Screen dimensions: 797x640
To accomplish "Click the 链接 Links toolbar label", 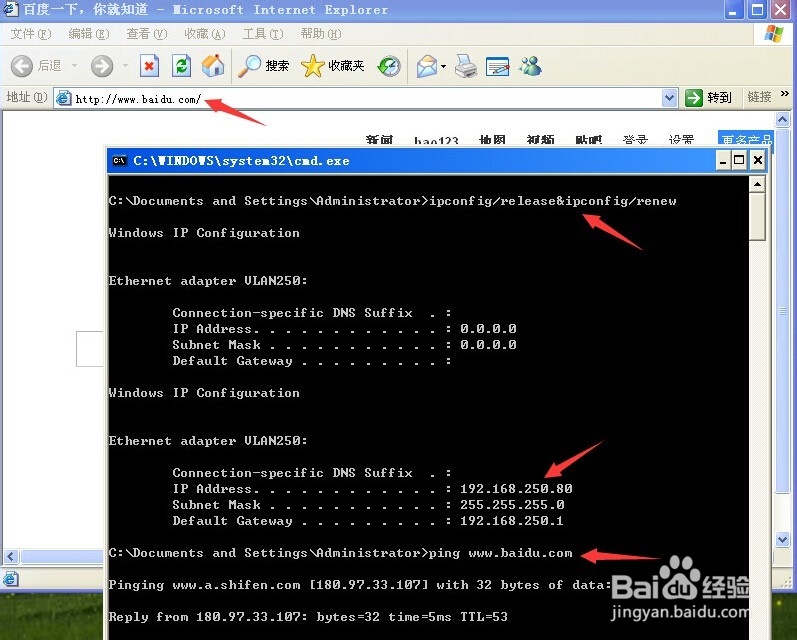I will point(759,97).
